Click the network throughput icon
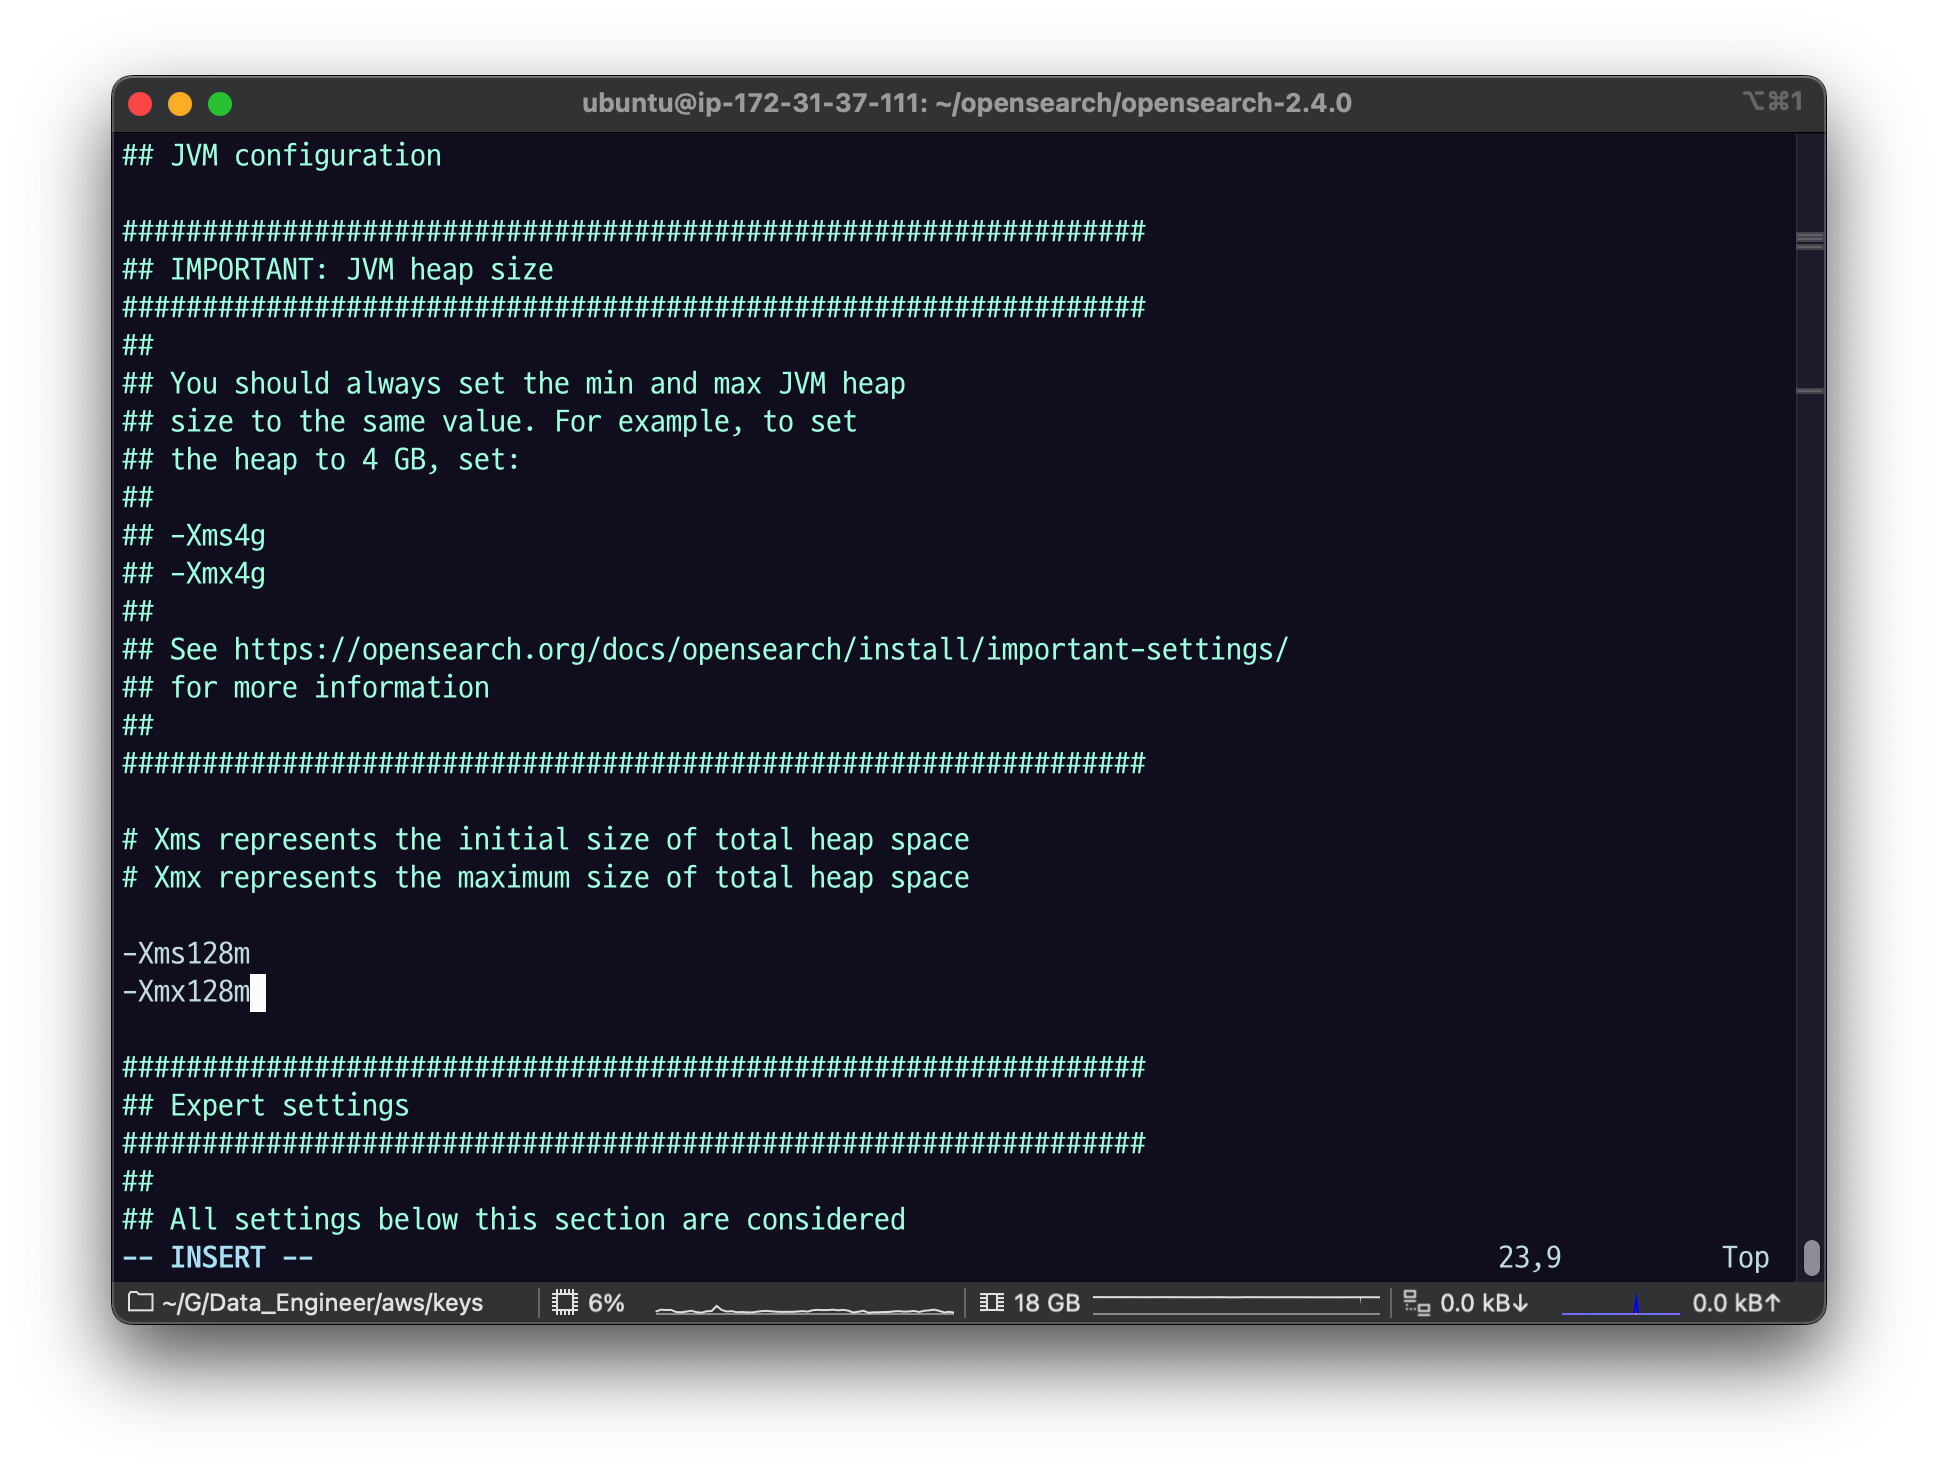1938x1472 pixels. 1416,1302
